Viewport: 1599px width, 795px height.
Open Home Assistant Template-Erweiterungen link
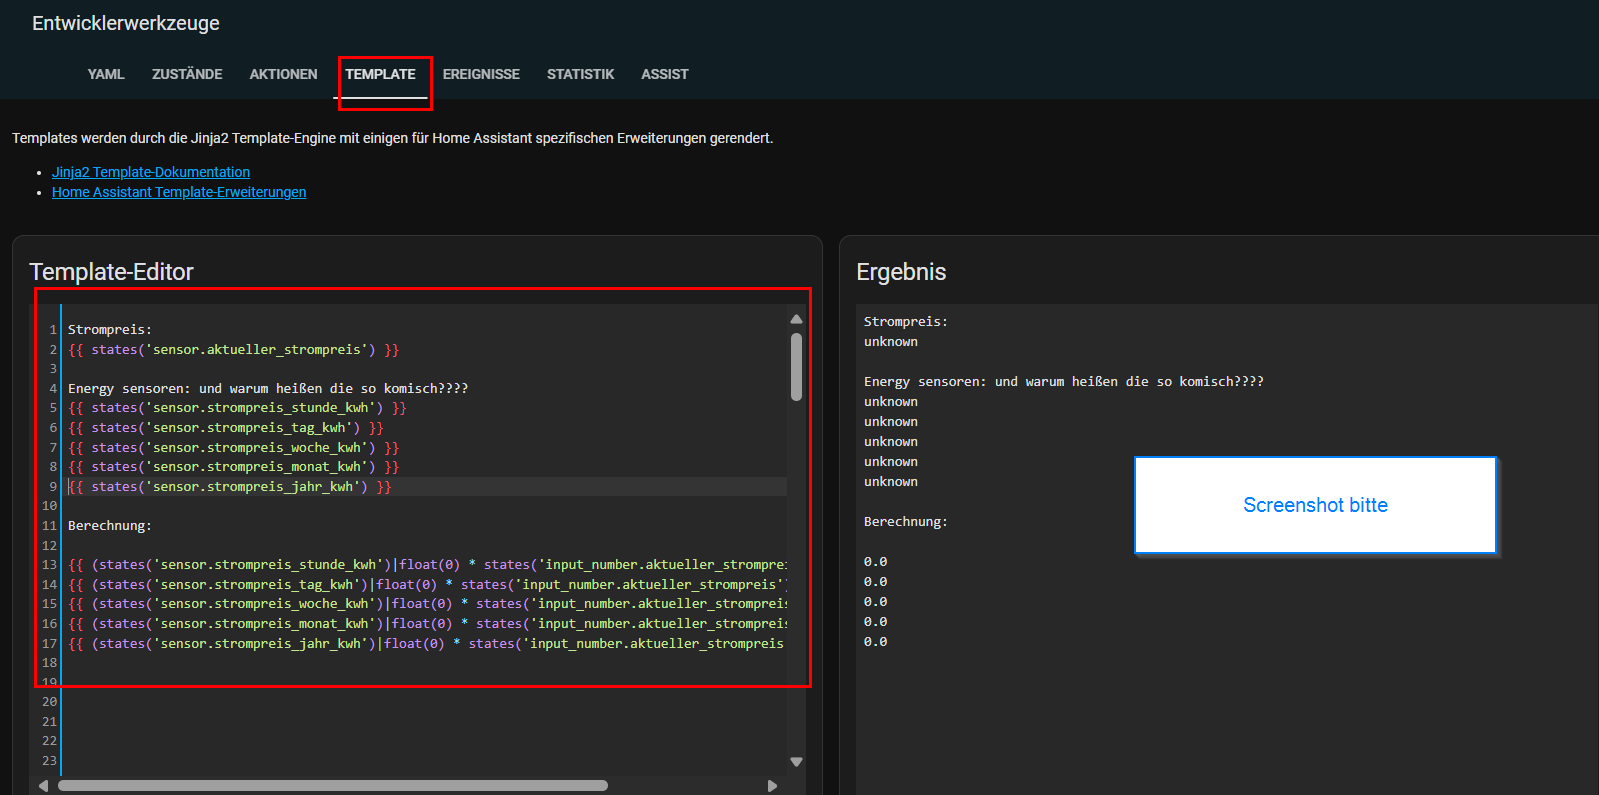point(179,192)
